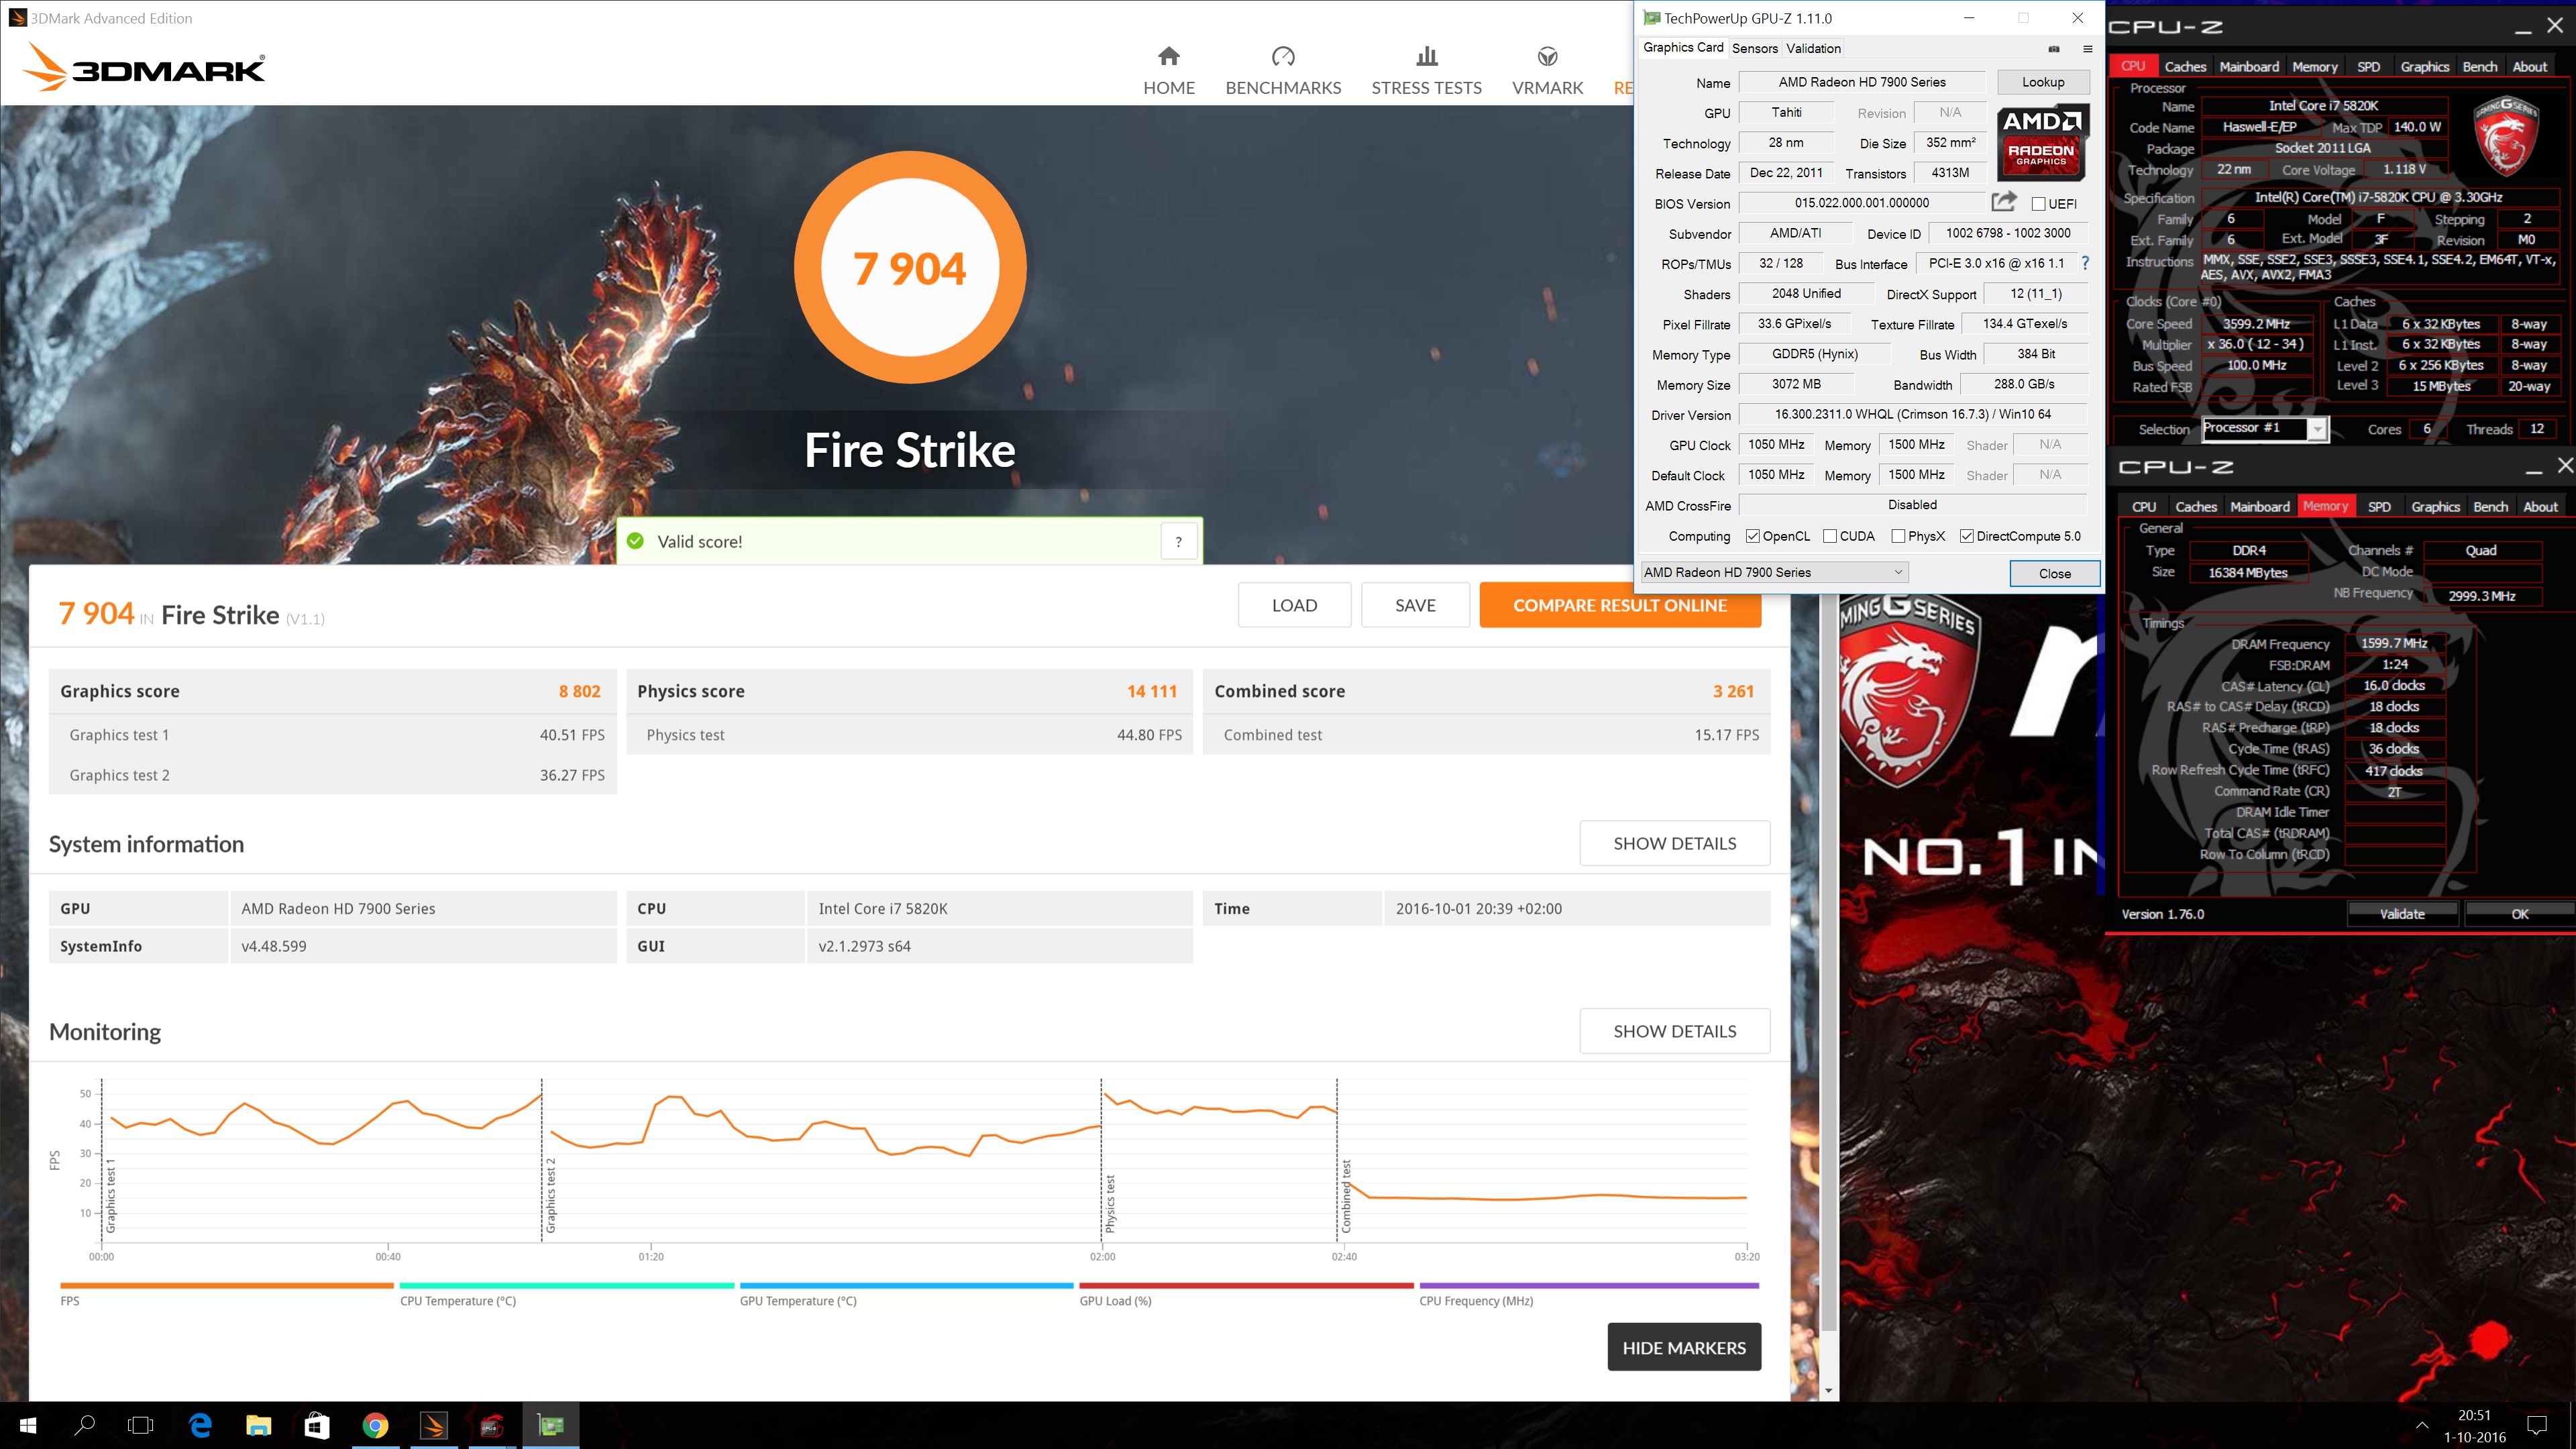The height and width of the screenshot is (1449, 2576).
Task: Show details for System information
Action: coord(1674,843)
